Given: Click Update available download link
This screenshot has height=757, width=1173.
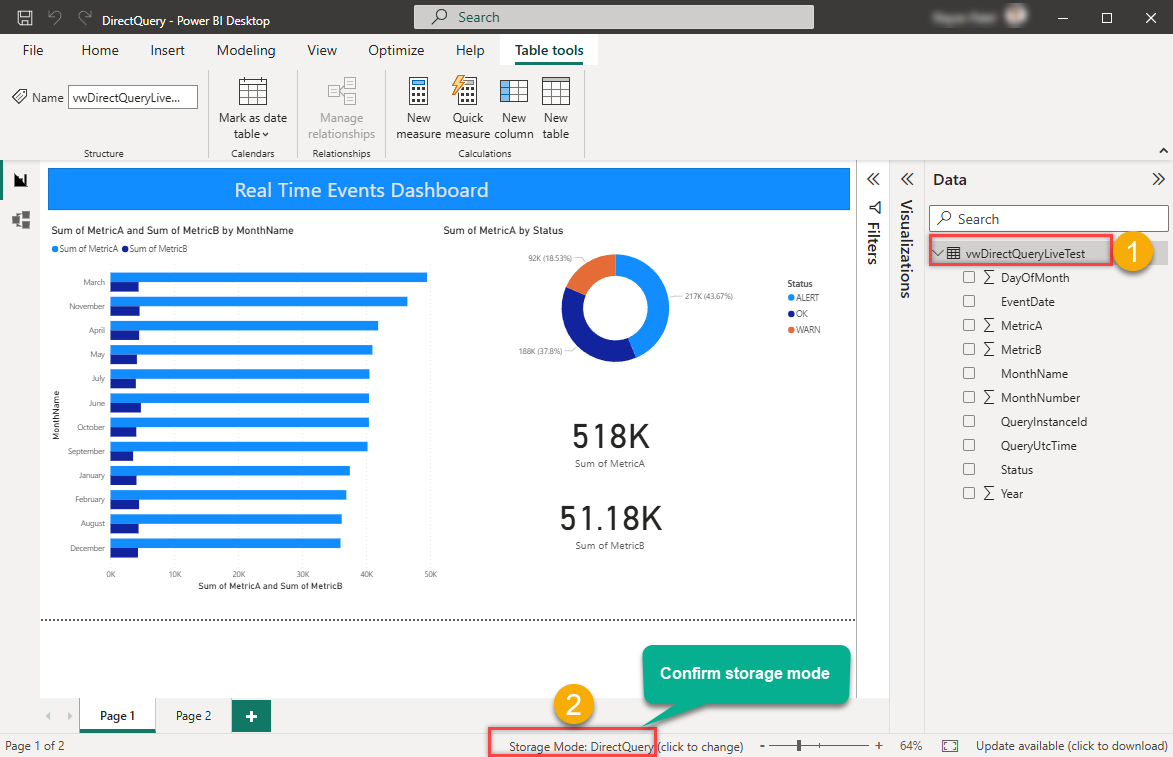Looking at the screenshot, I should [1071, 746].
